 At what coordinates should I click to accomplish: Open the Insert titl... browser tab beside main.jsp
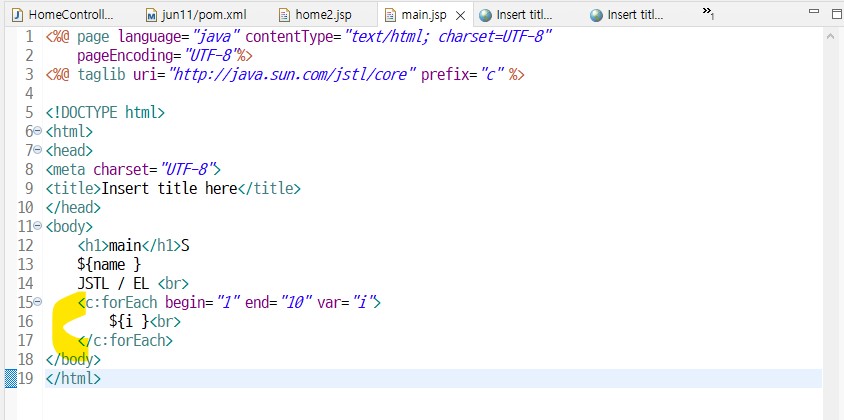516,15
